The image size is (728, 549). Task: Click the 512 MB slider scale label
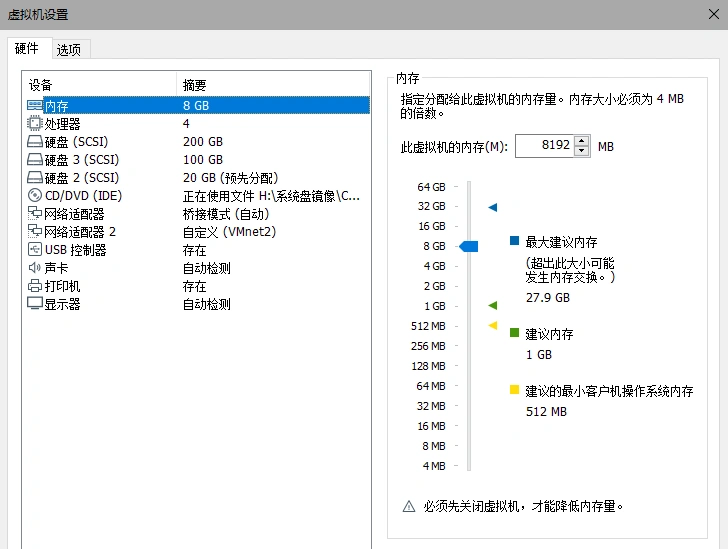pos(428,326)
